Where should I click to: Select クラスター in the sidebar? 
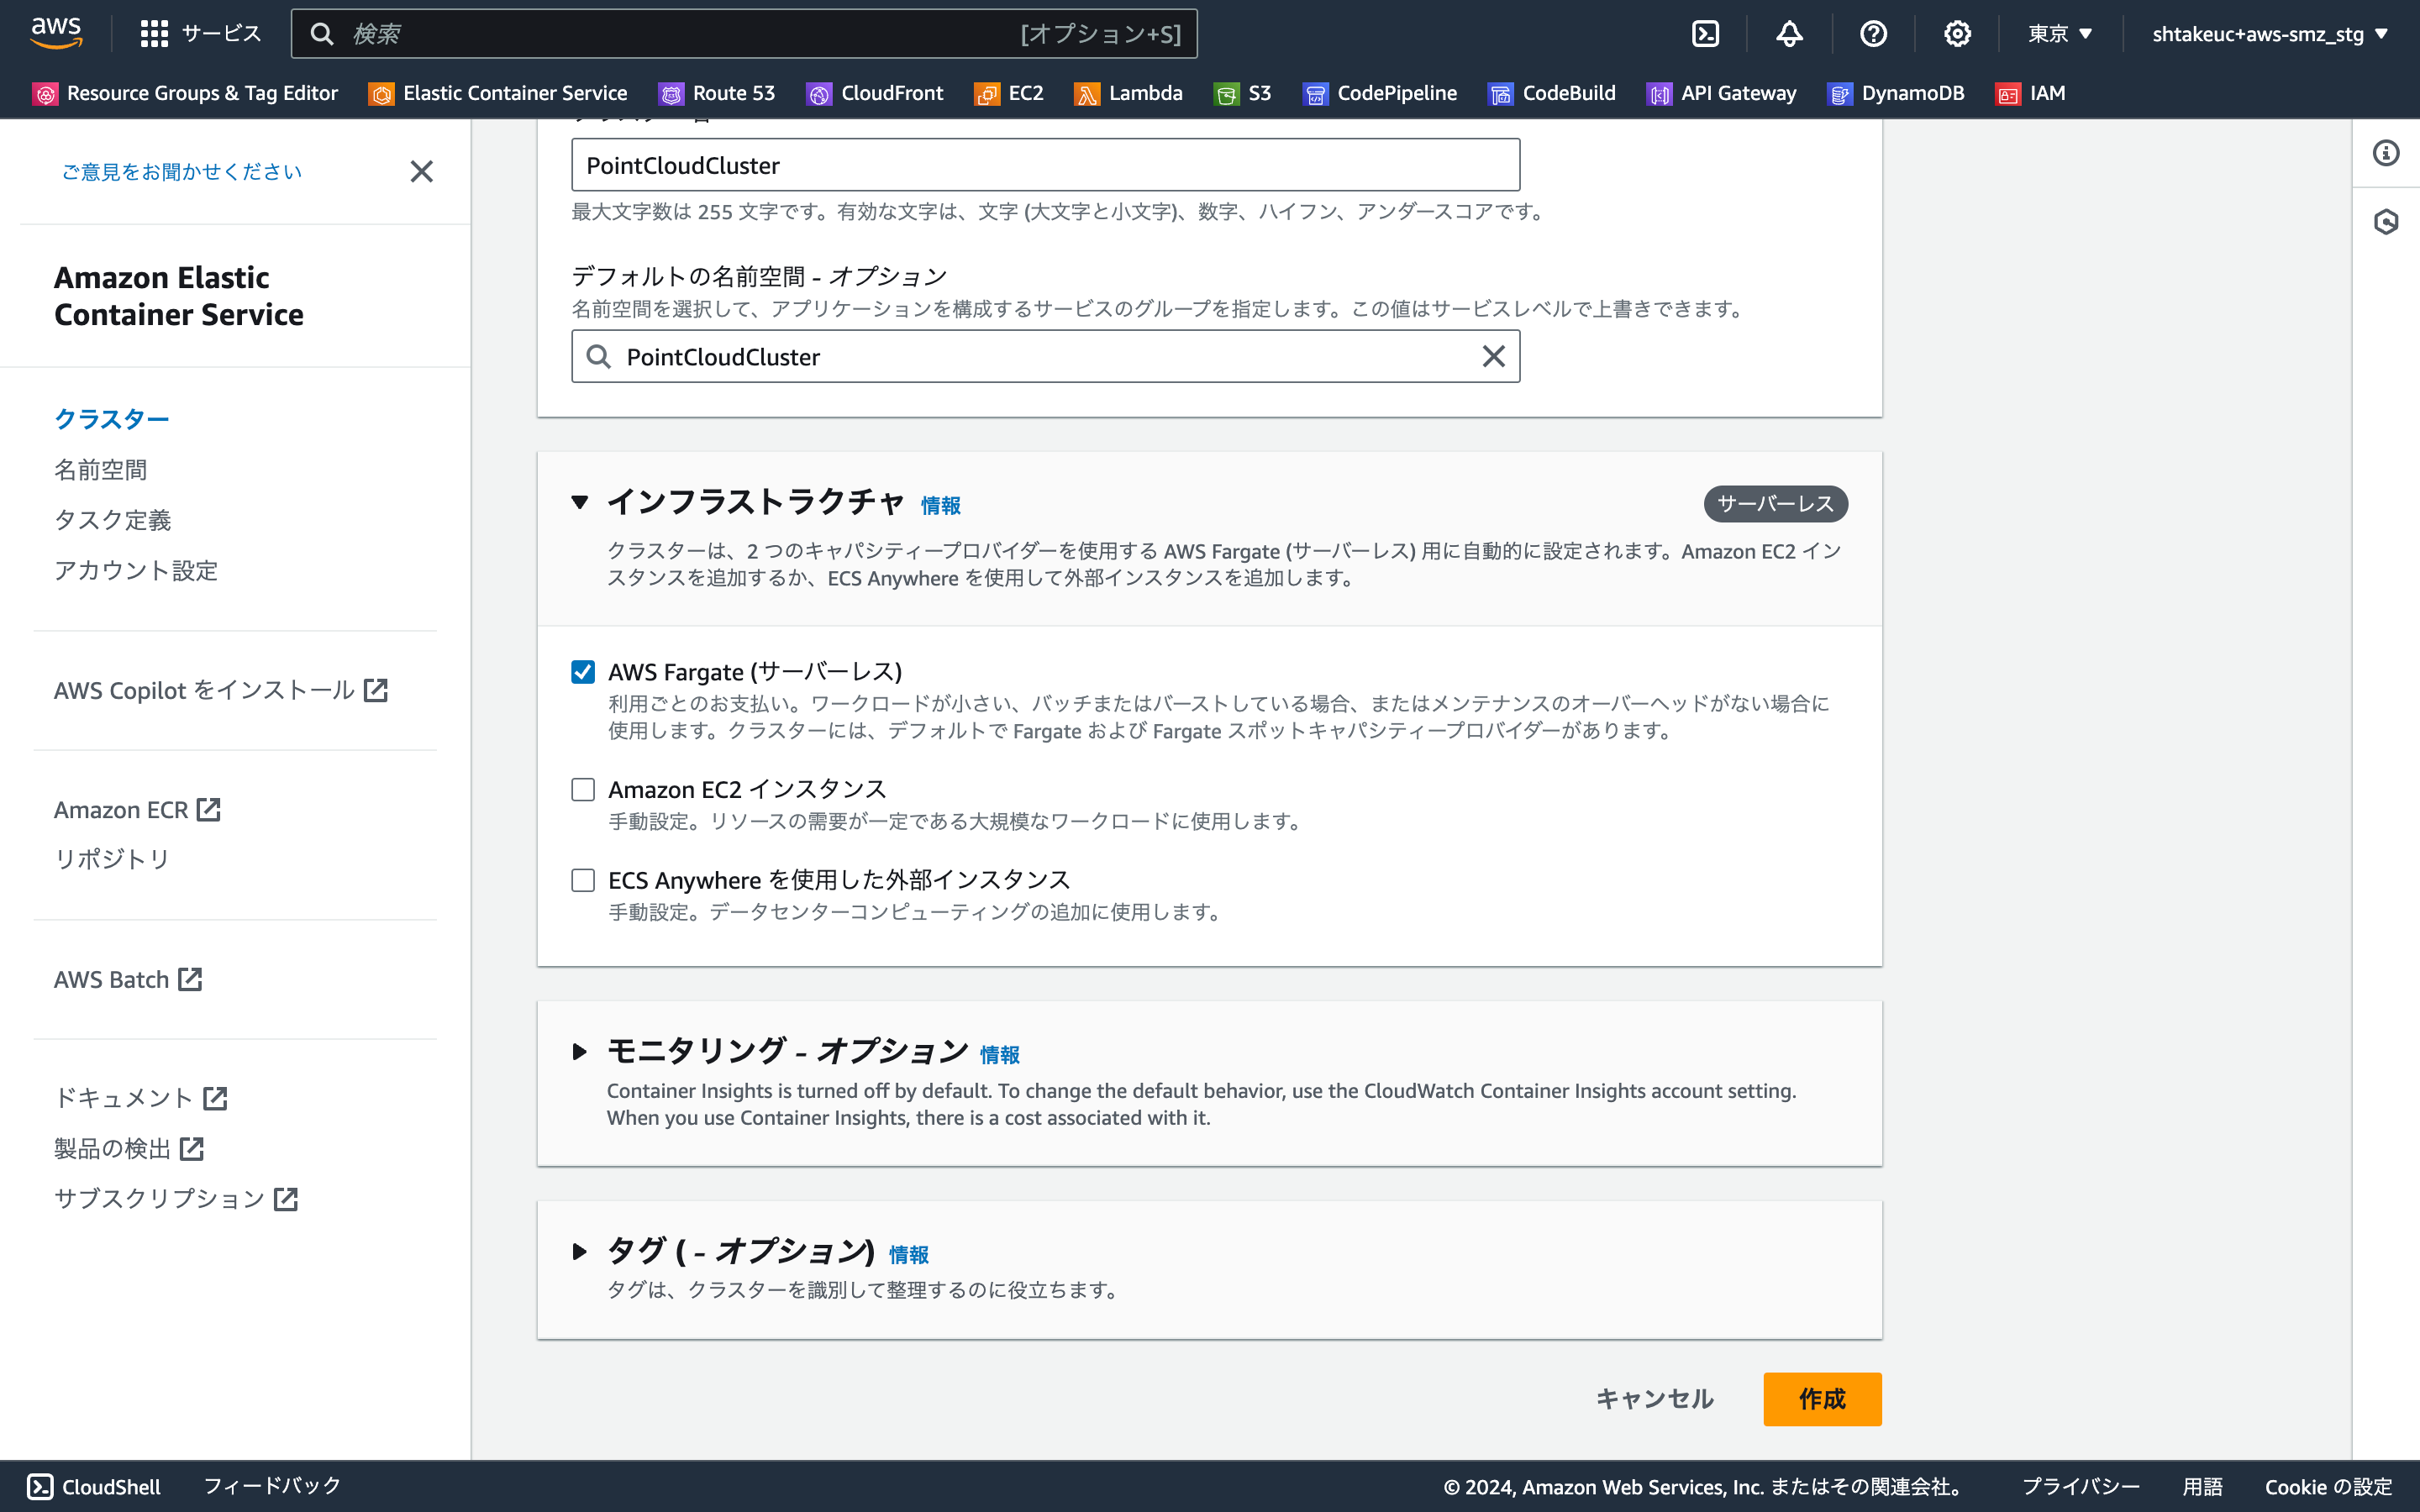coord(112,419)
